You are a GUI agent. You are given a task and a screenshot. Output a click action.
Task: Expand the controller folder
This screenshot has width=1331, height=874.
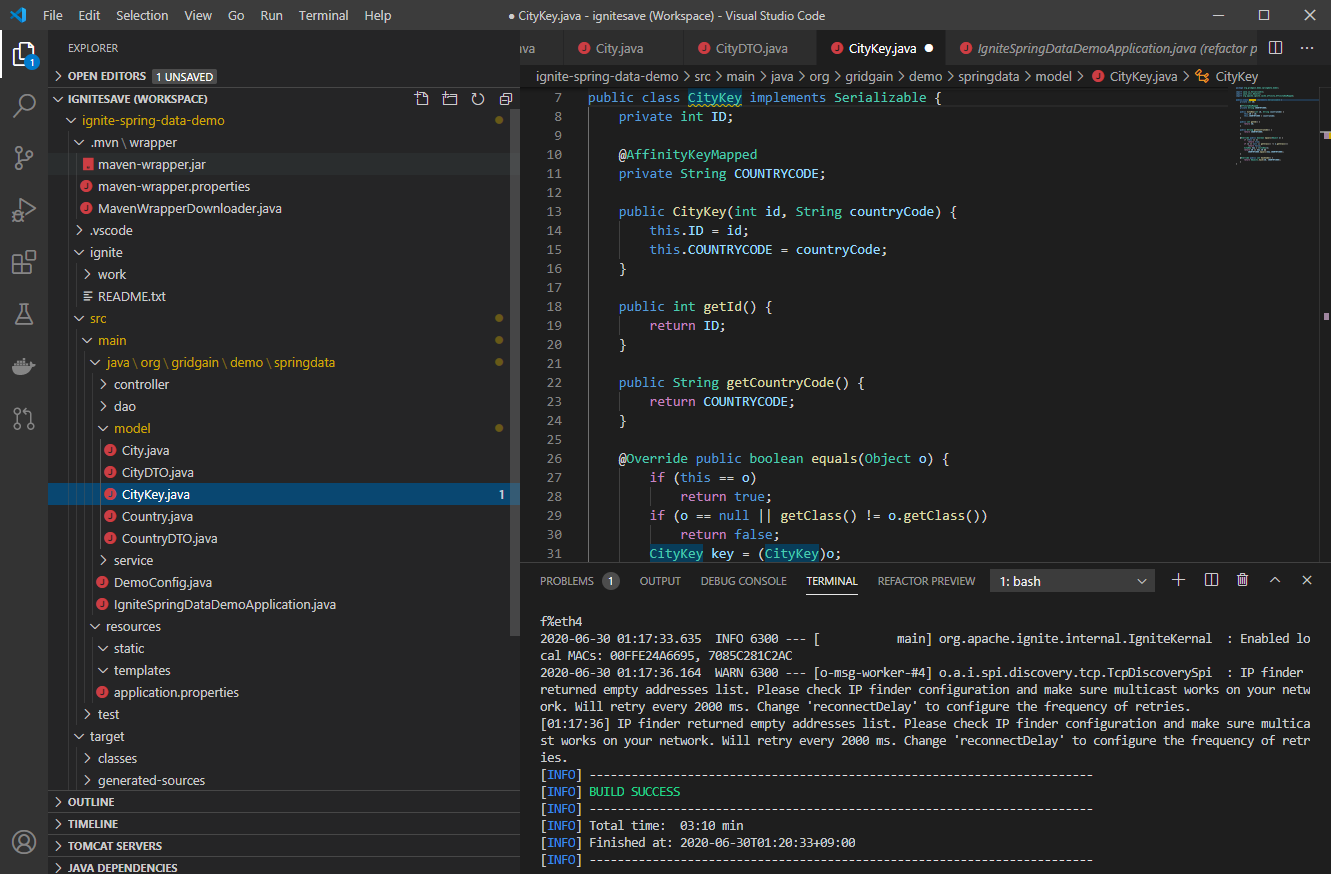coord(141,384)
